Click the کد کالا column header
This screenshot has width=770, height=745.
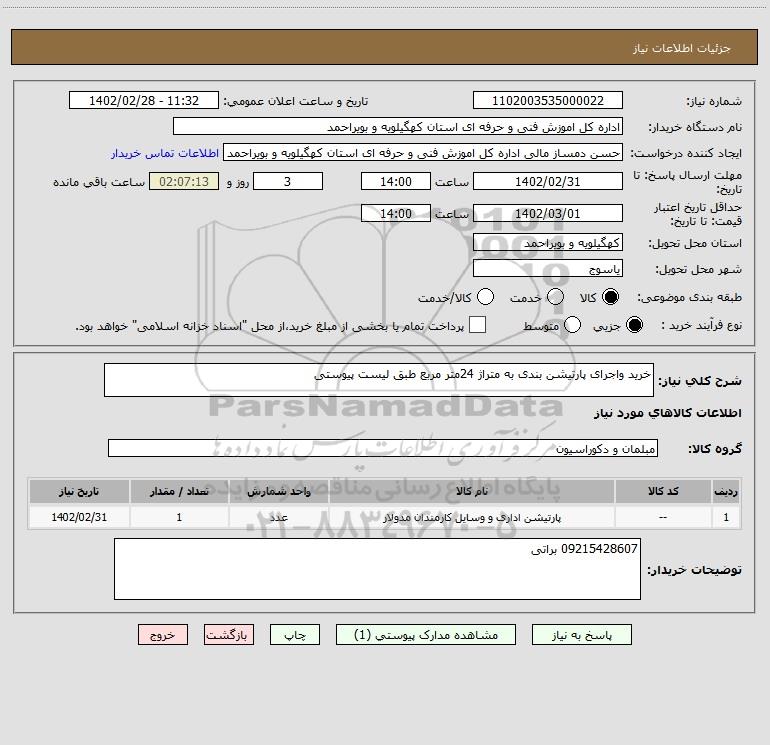(x=663, y=491)
